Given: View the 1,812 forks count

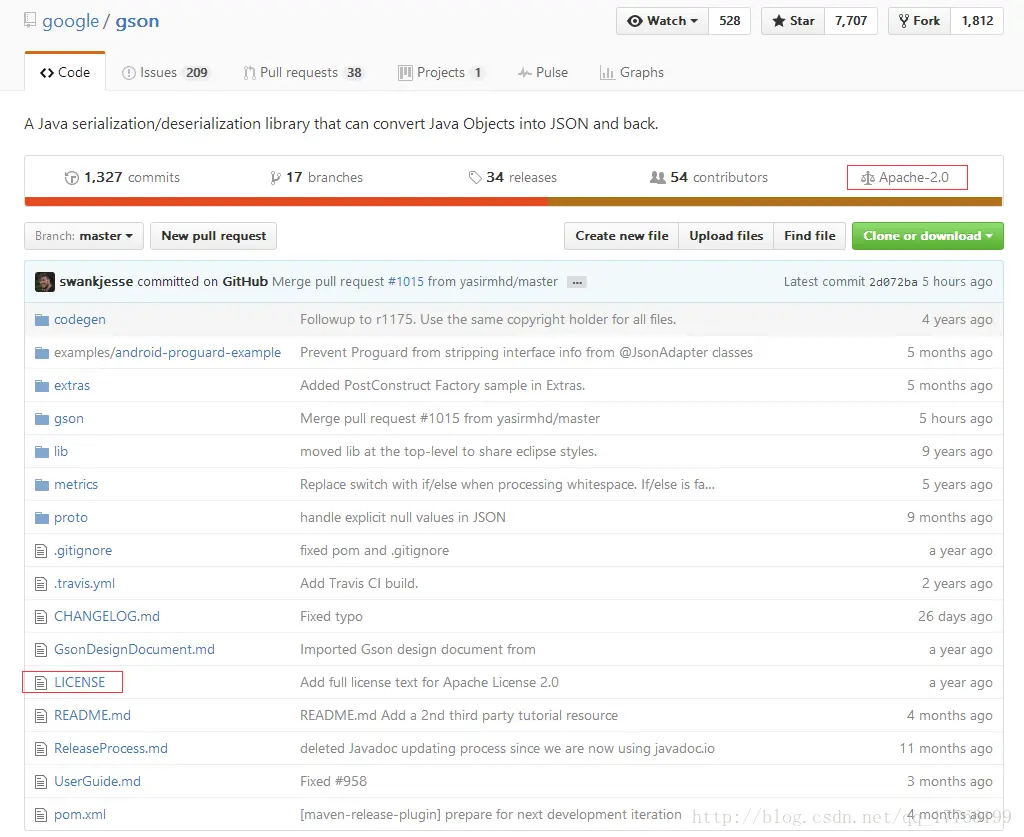Looking at the screenshot, I should [977, 21].
